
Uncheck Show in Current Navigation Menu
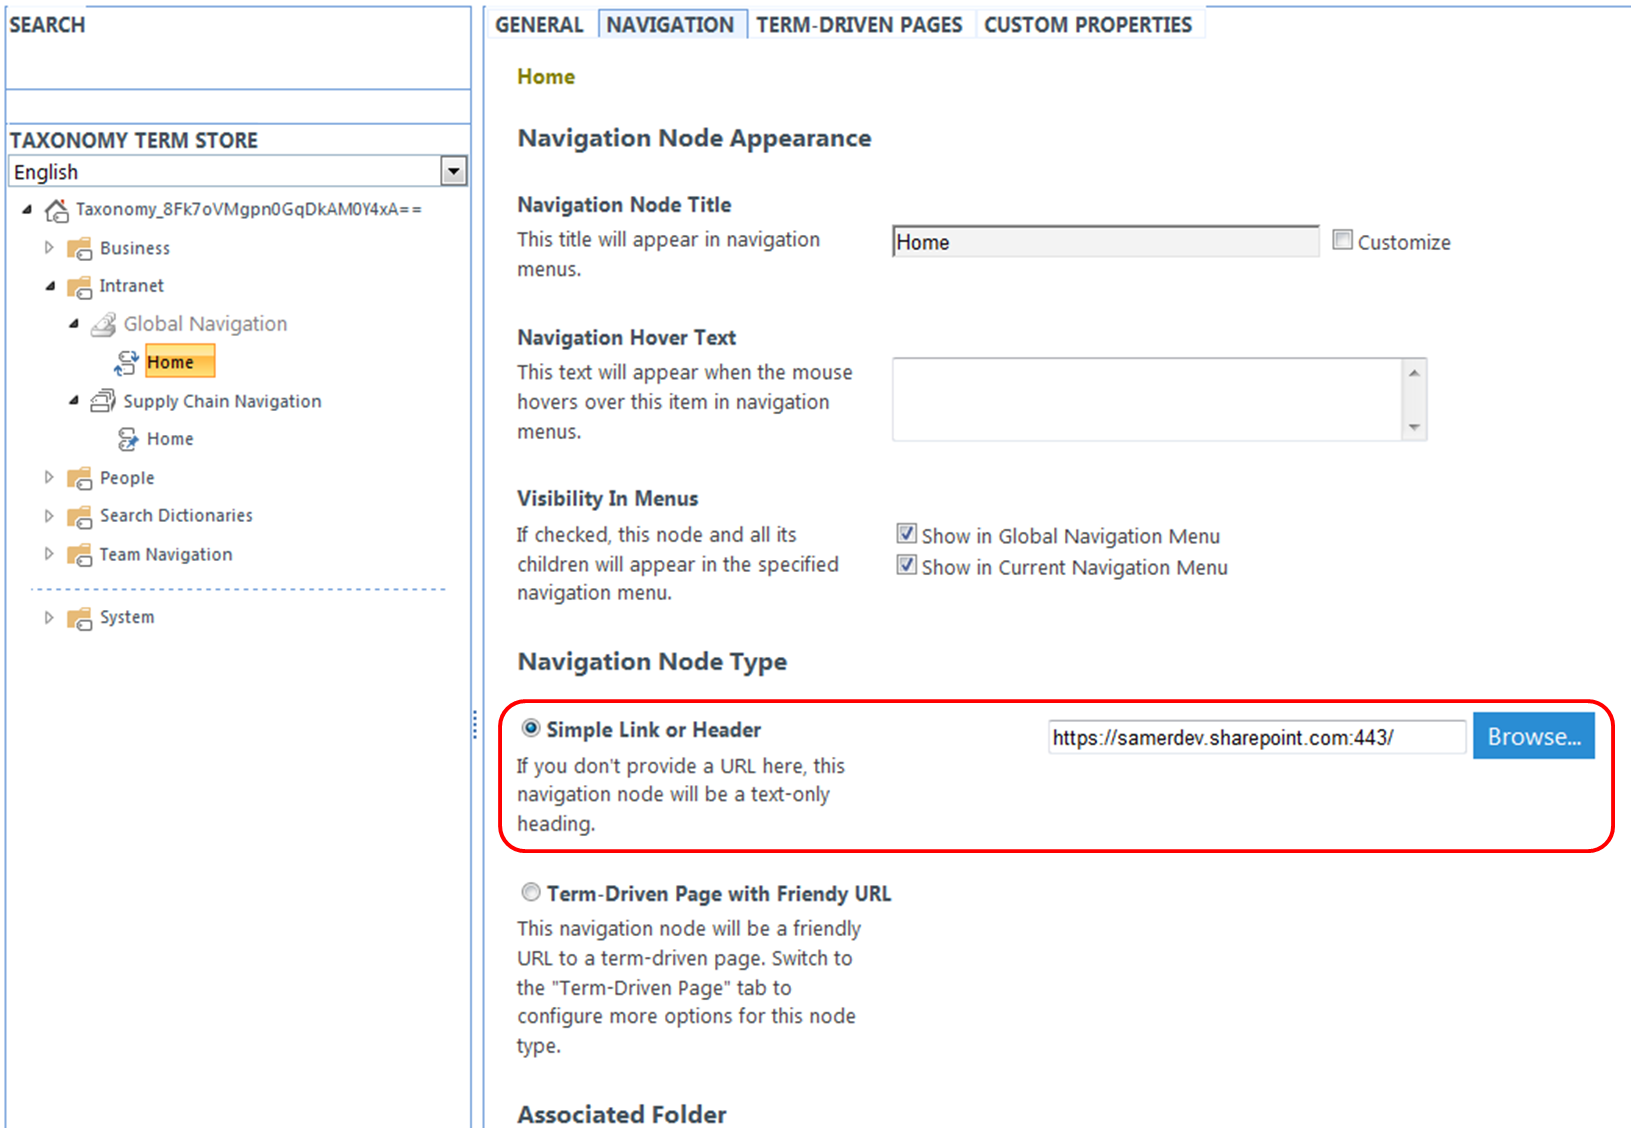[906, 565]
